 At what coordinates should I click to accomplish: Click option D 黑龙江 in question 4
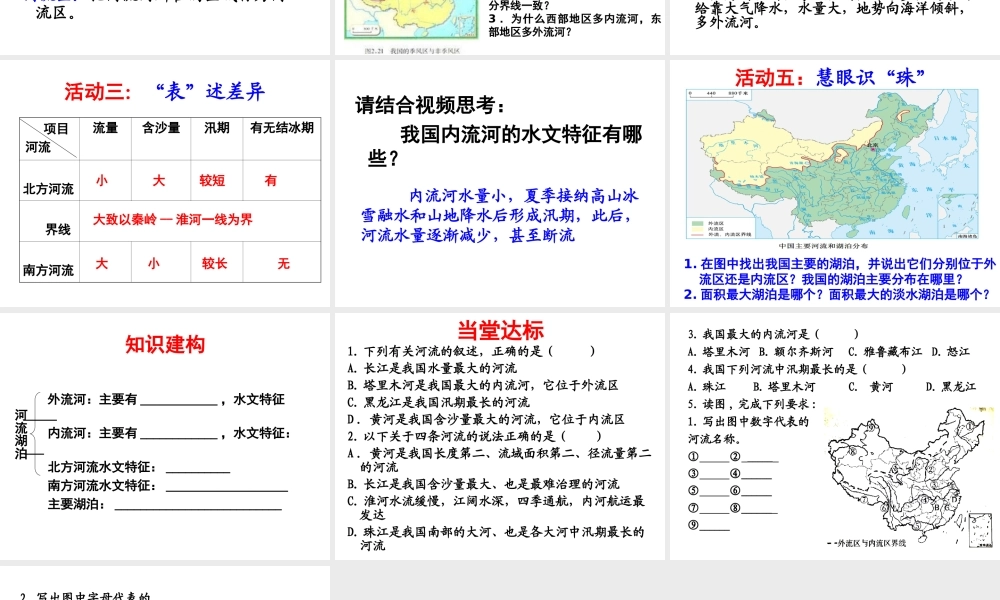(950, 387)
